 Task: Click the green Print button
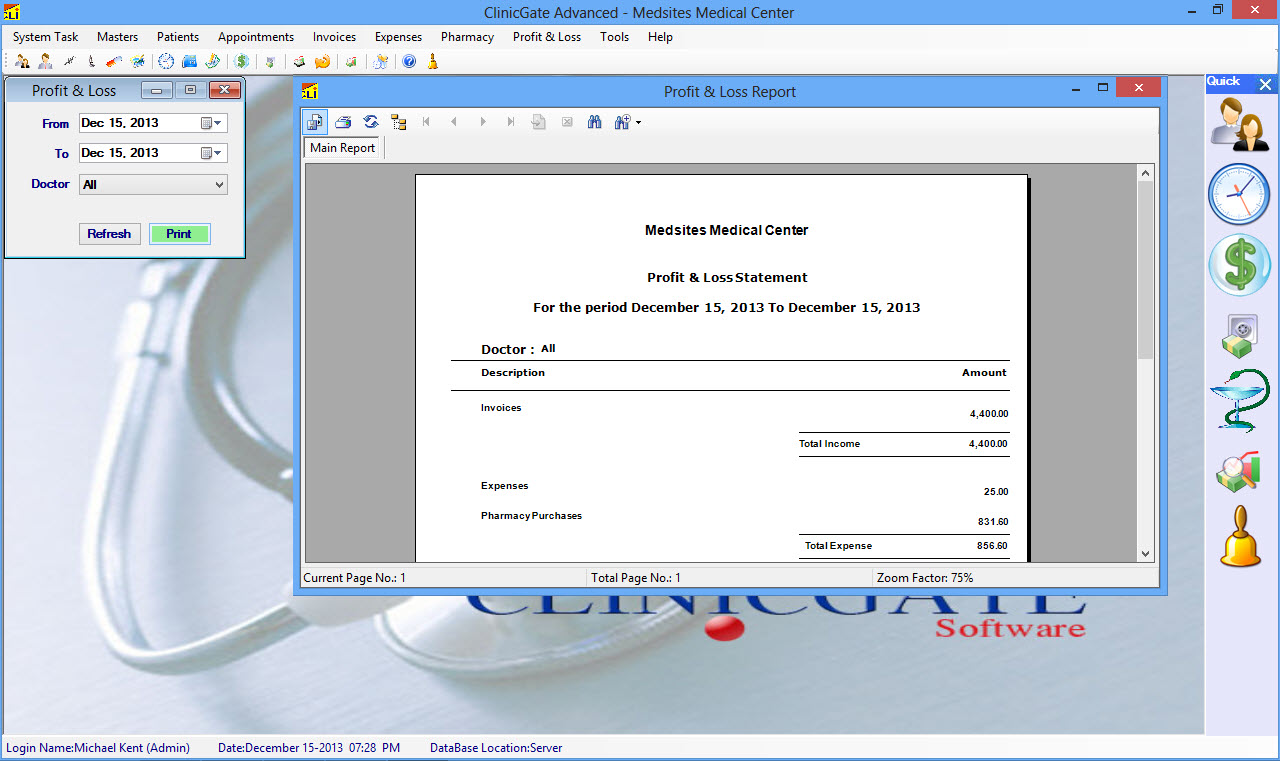(x=179, y=234)
